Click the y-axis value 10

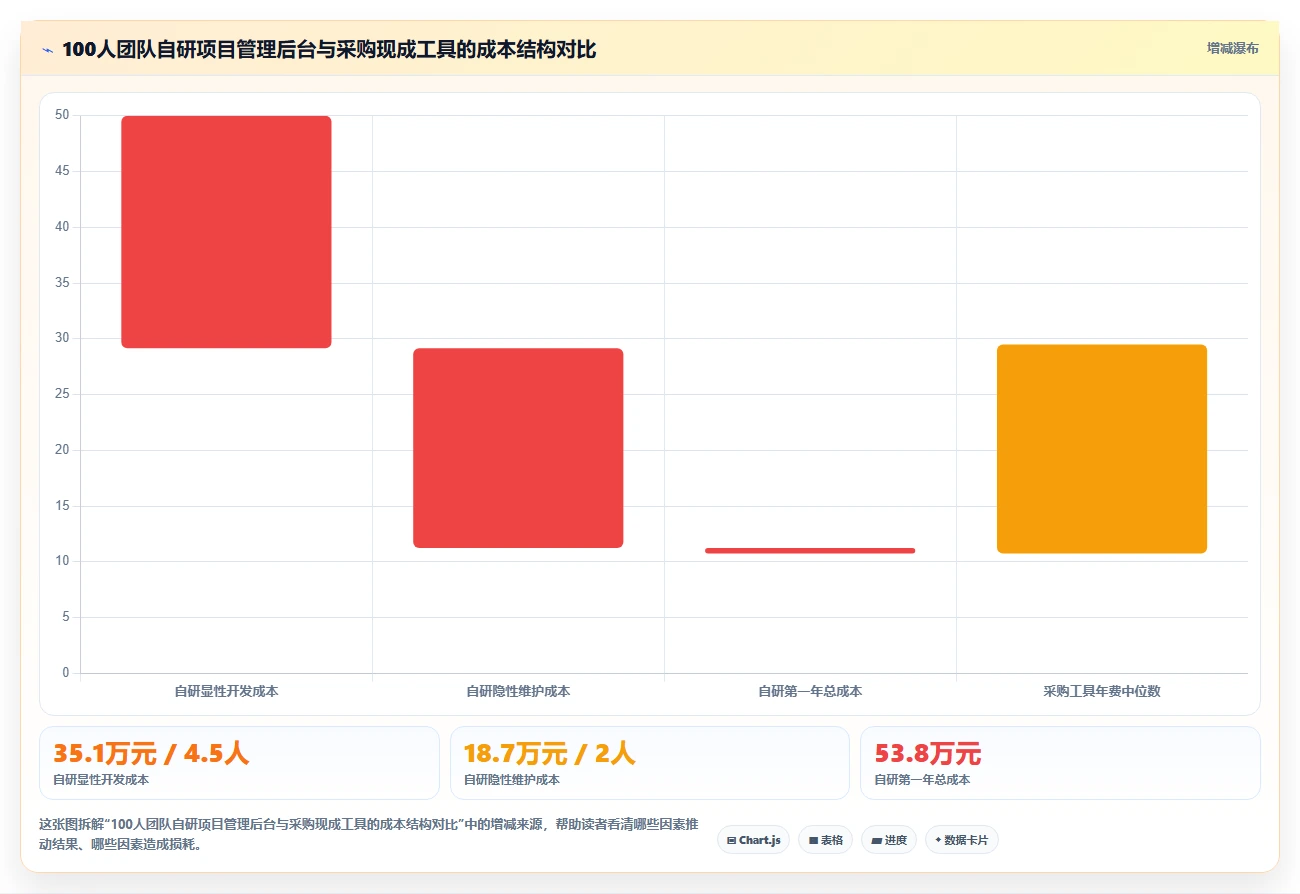coord(62,561)
